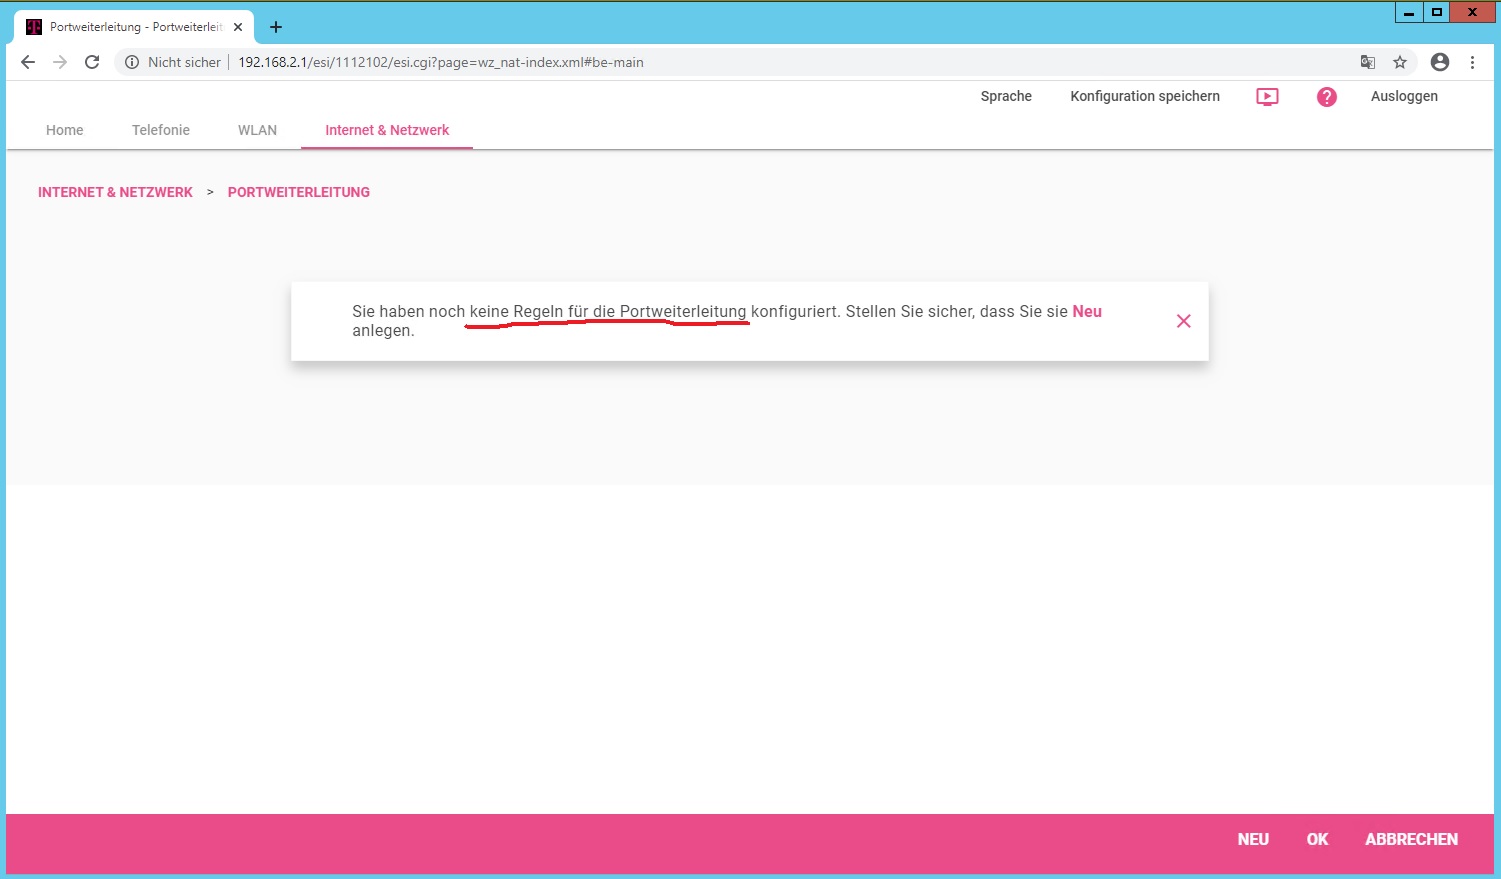This screenshot has height=879, width=1501.
Task: Click the ABBRECHEN button
Action: (1411, 840)
